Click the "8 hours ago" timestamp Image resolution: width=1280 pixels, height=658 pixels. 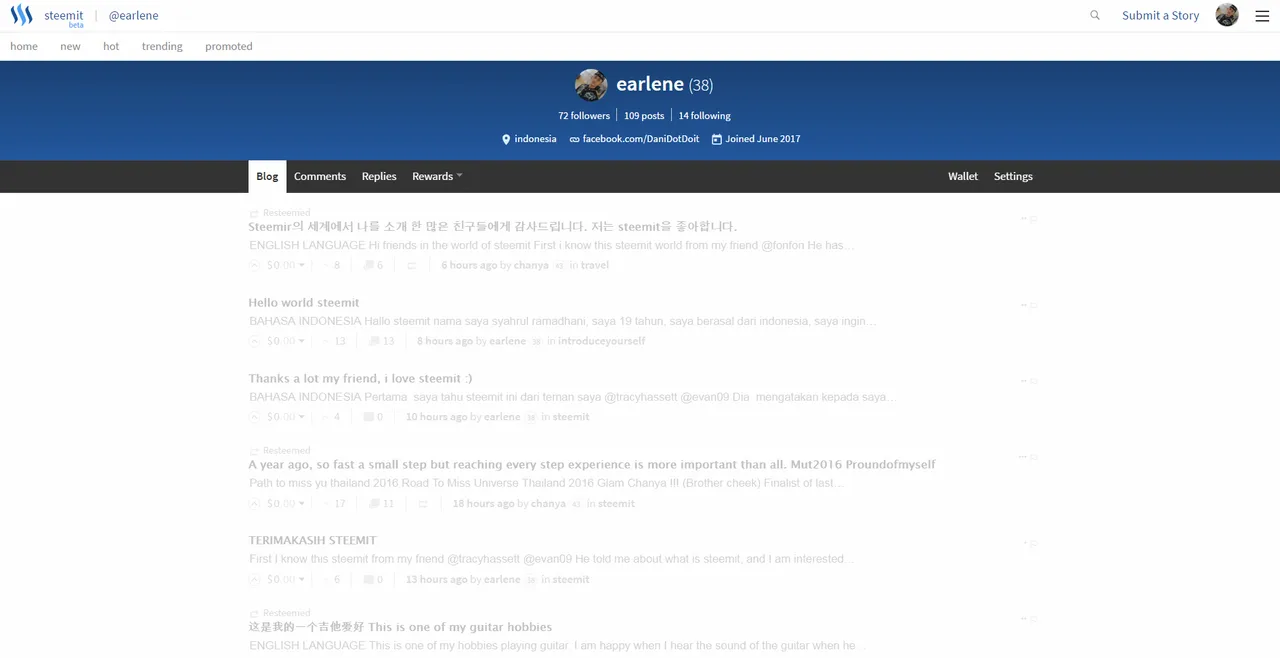coord(445,341)
